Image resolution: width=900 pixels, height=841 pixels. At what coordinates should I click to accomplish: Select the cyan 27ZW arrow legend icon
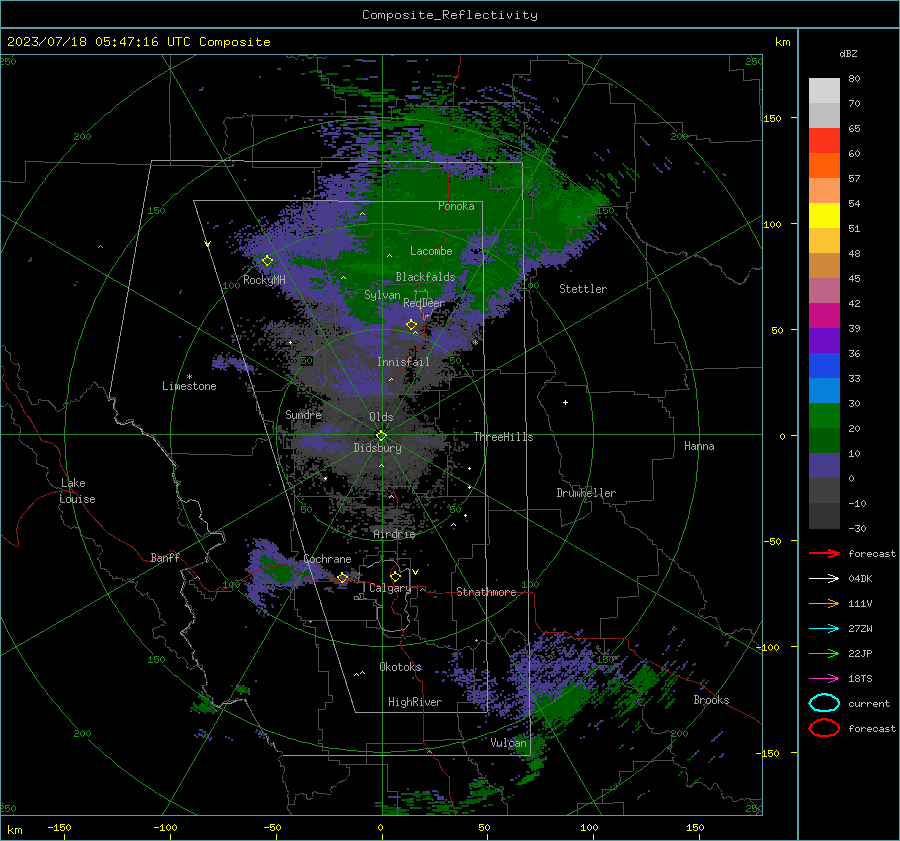pyautogui.click(x=824, y=629)
